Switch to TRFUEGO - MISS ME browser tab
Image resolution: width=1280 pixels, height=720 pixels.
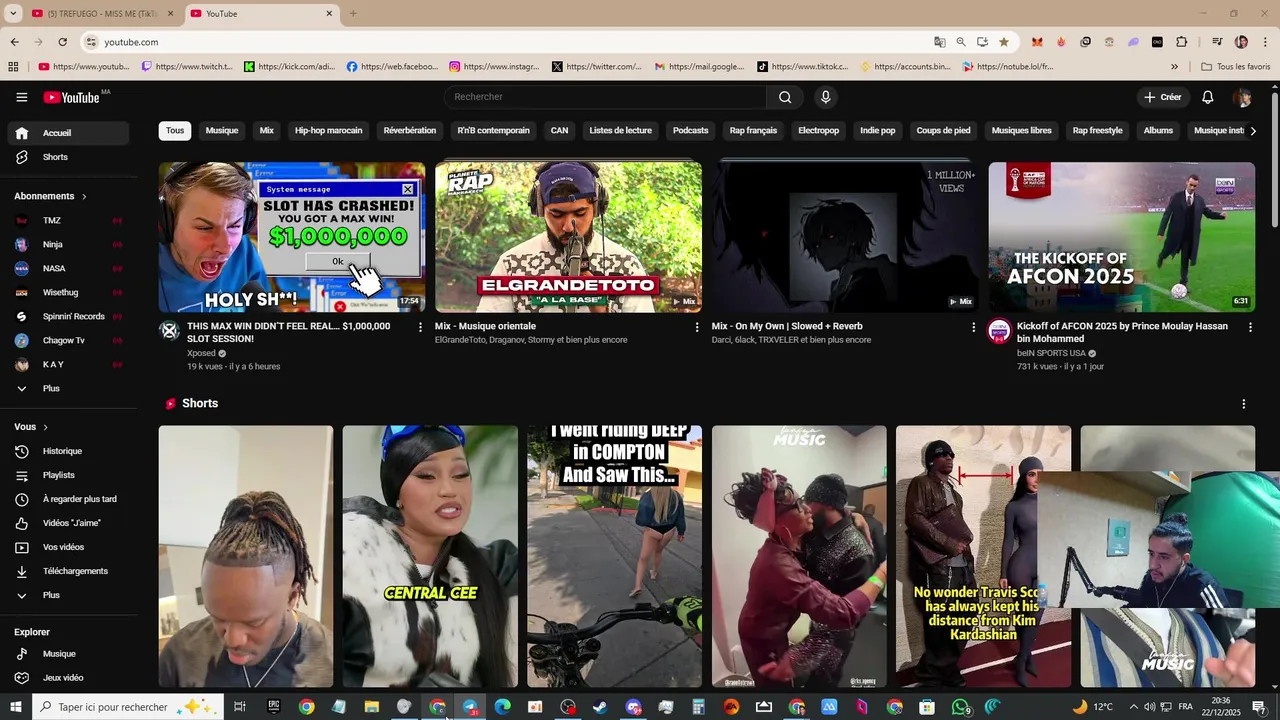tap(102, 14)
